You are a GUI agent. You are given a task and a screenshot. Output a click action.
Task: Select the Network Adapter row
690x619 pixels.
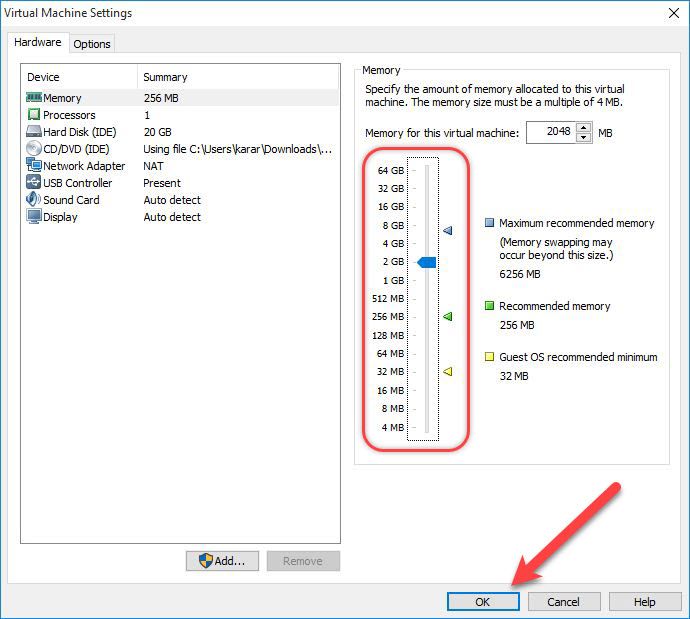182,166
